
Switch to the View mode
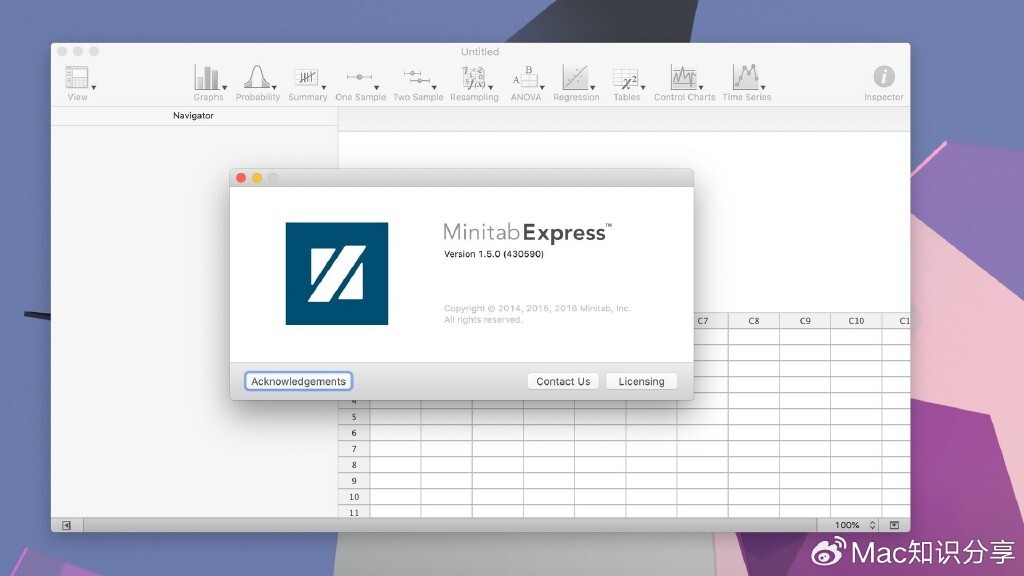coord(78,78)
